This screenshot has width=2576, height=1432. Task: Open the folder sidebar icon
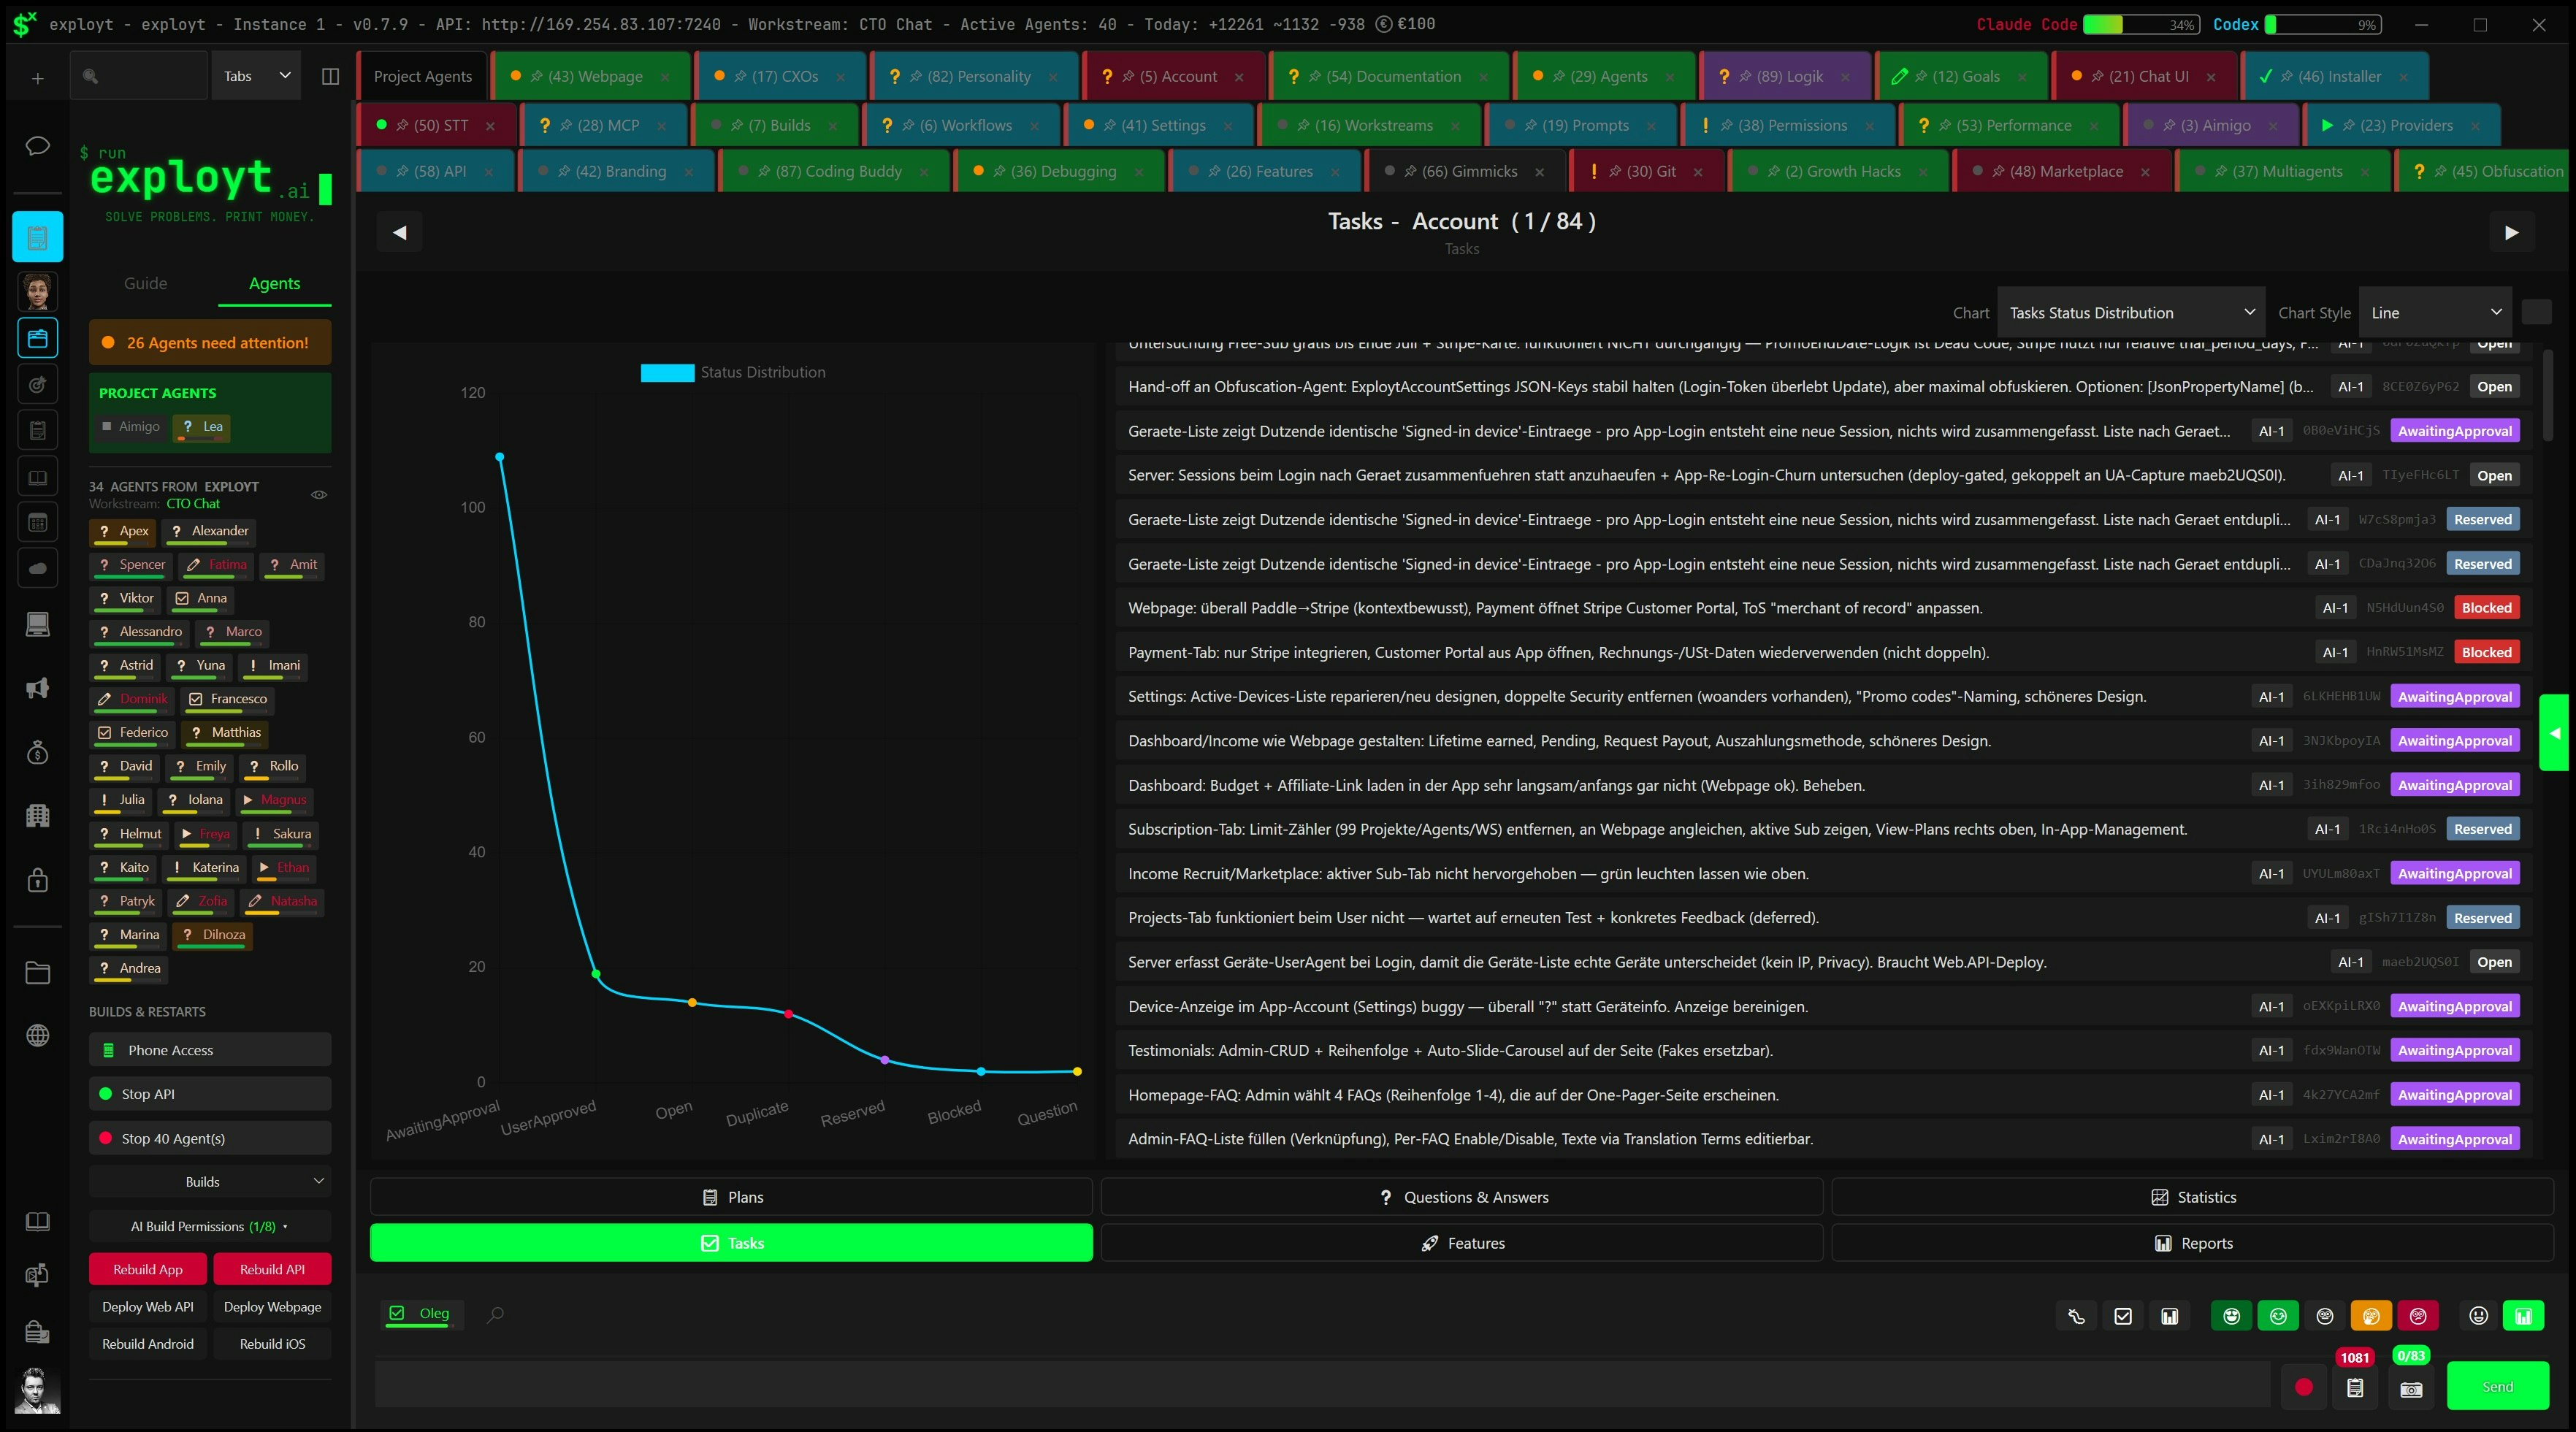(37, 973)
